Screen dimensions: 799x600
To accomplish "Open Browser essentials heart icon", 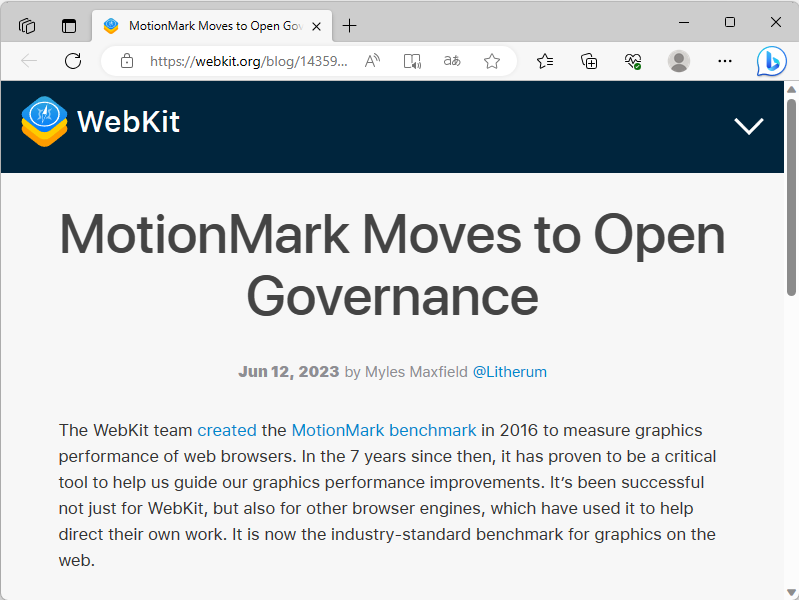I will point(633,61).
